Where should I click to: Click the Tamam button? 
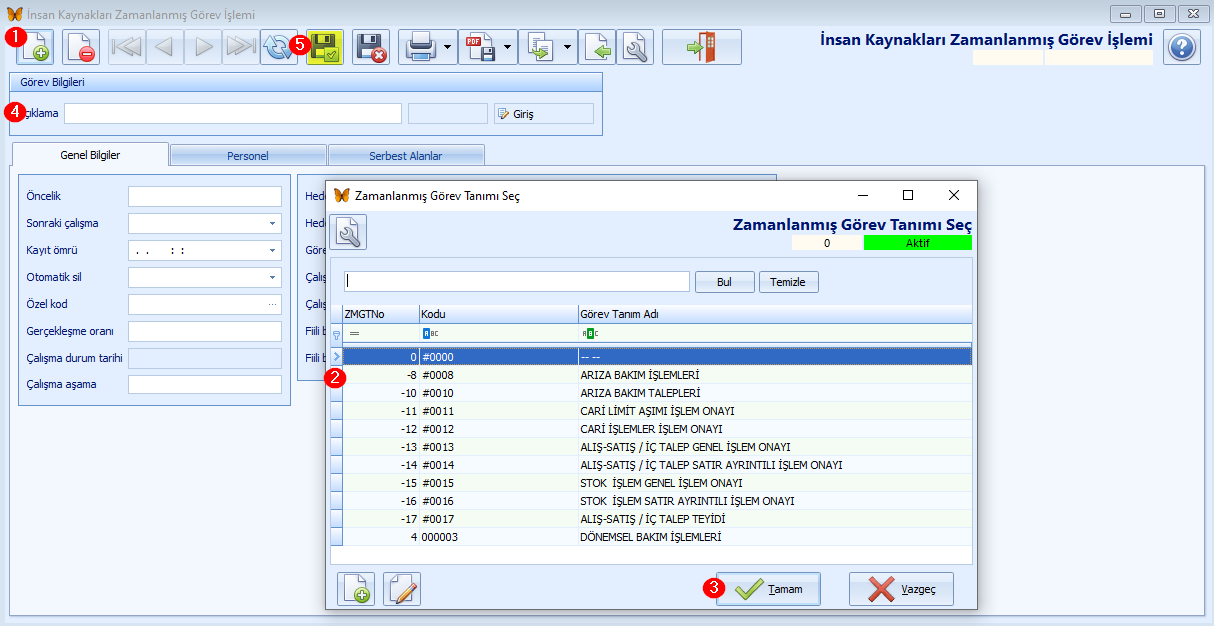768,589
